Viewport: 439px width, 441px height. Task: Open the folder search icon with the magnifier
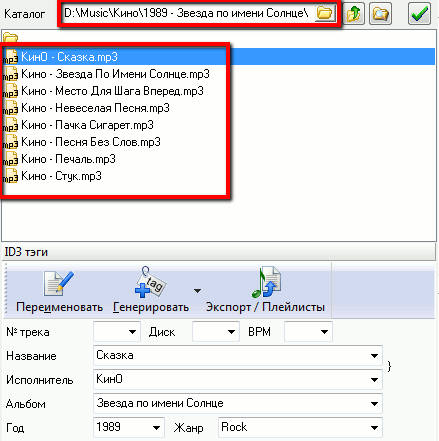pyautogui.click(x=380, y=14)
